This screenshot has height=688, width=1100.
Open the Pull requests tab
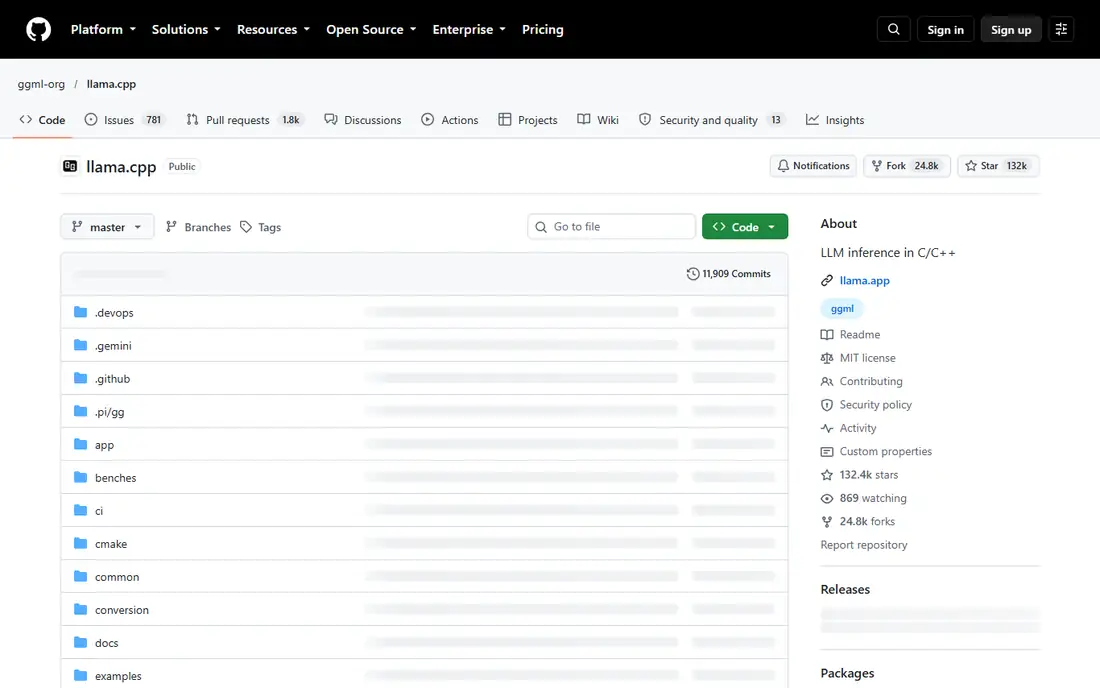click(245, 120)
